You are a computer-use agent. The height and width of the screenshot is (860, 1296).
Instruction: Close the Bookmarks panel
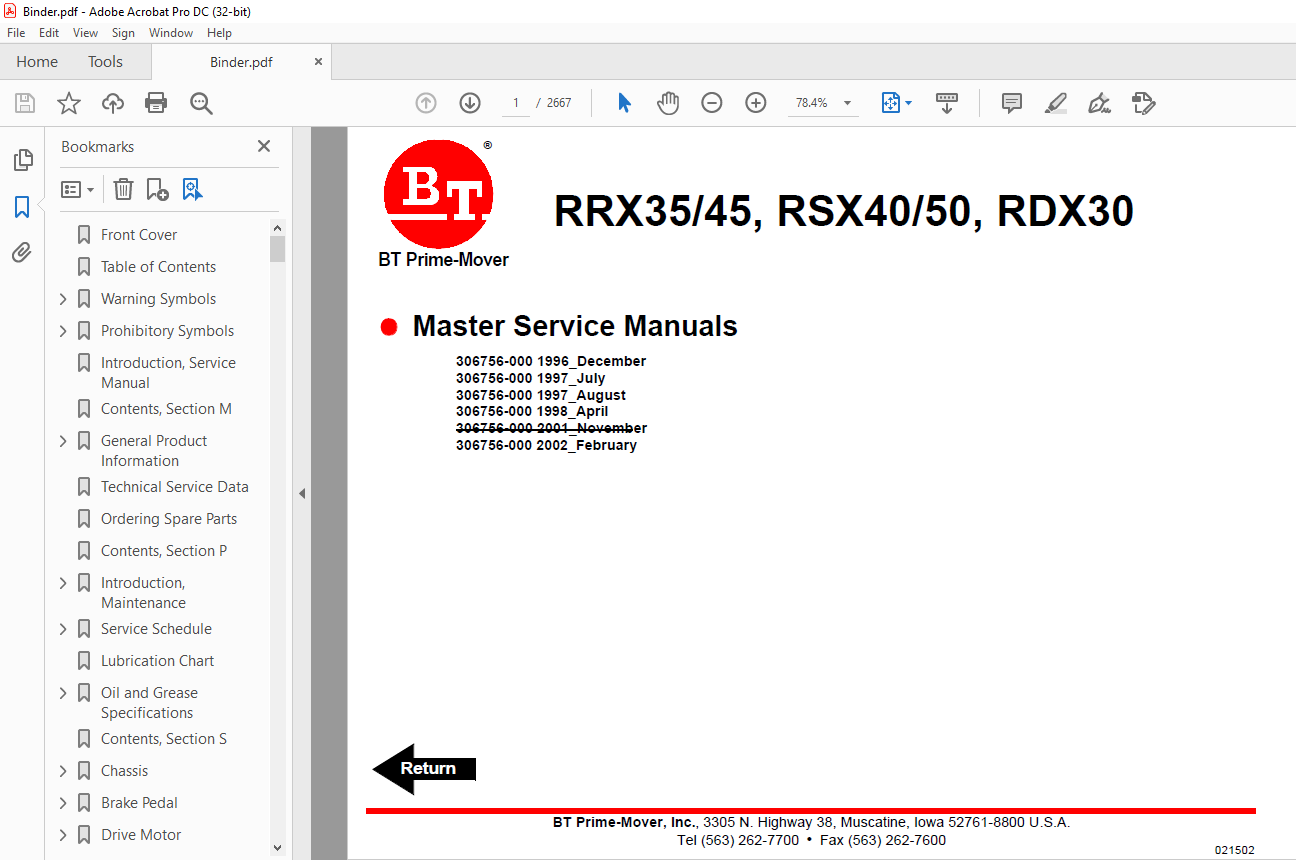coord(264,146)
